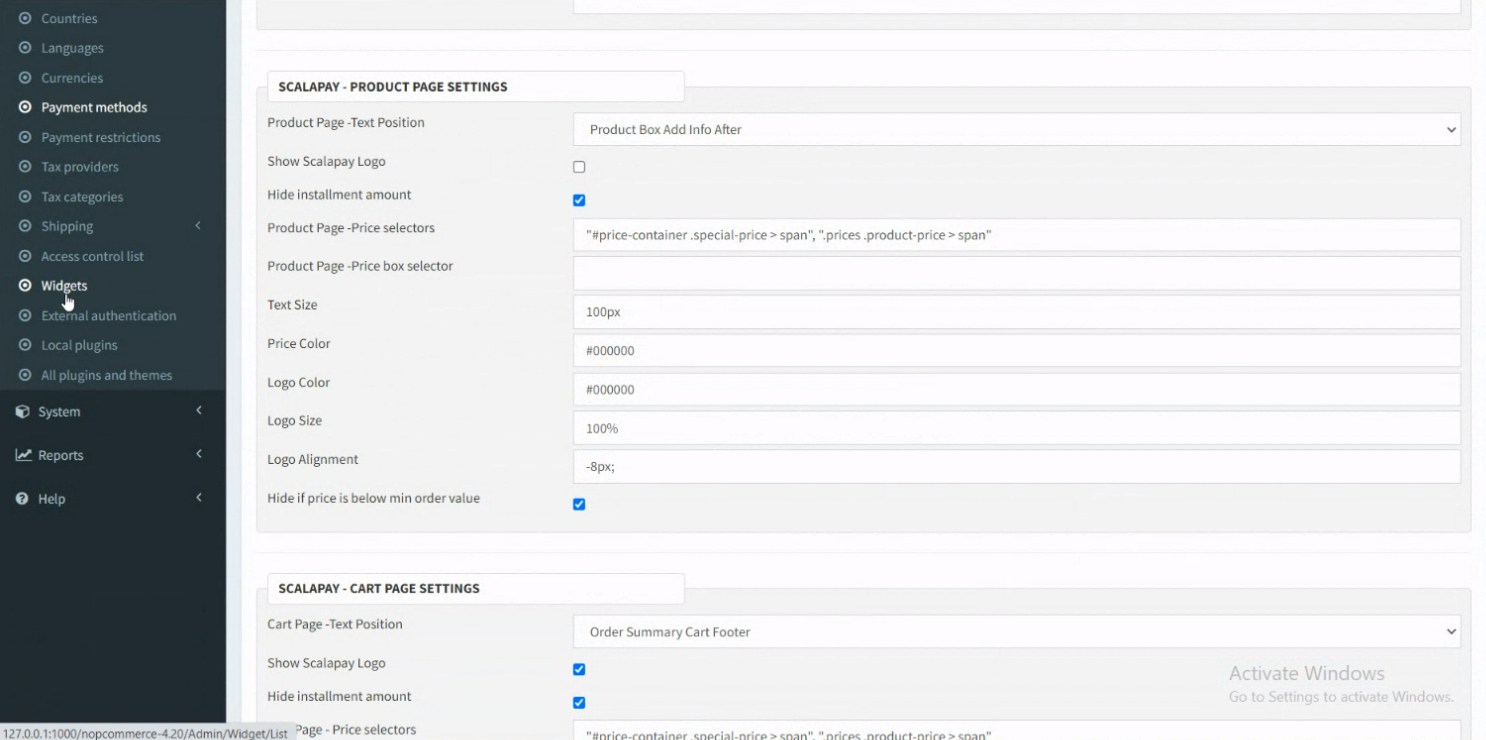
Task: Click the External authentication bullet icon
Action: (x=25, y=315)
